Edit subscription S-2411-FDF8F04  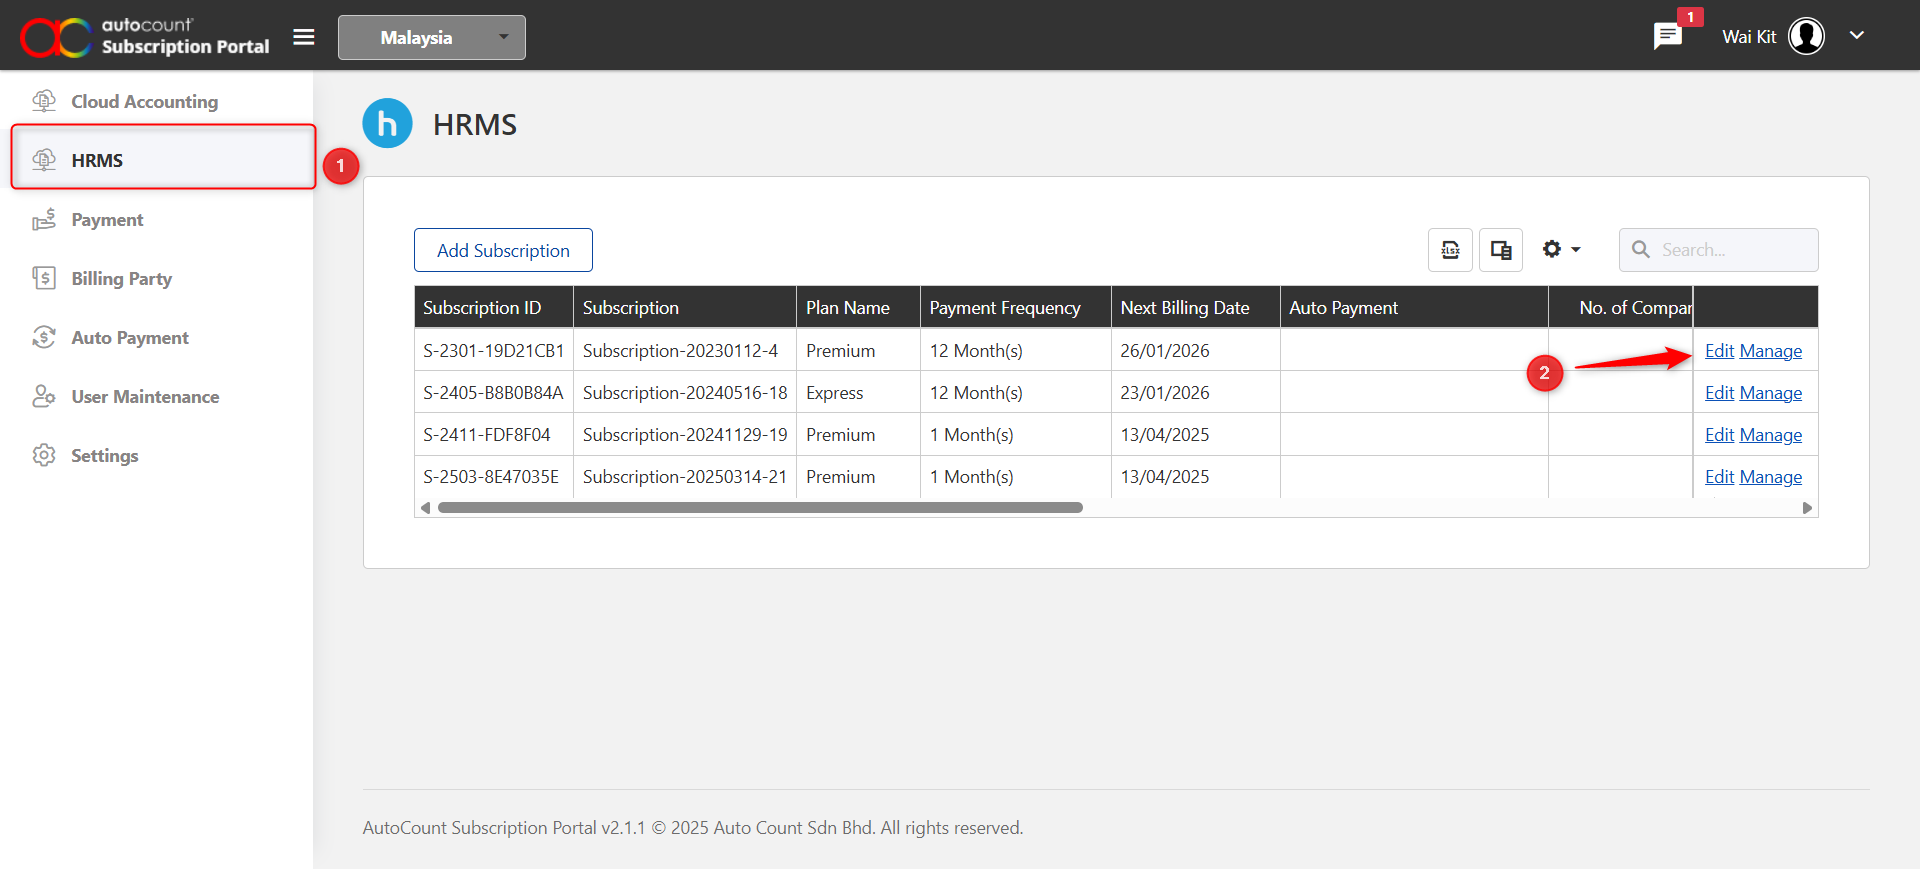point(1719,435)
